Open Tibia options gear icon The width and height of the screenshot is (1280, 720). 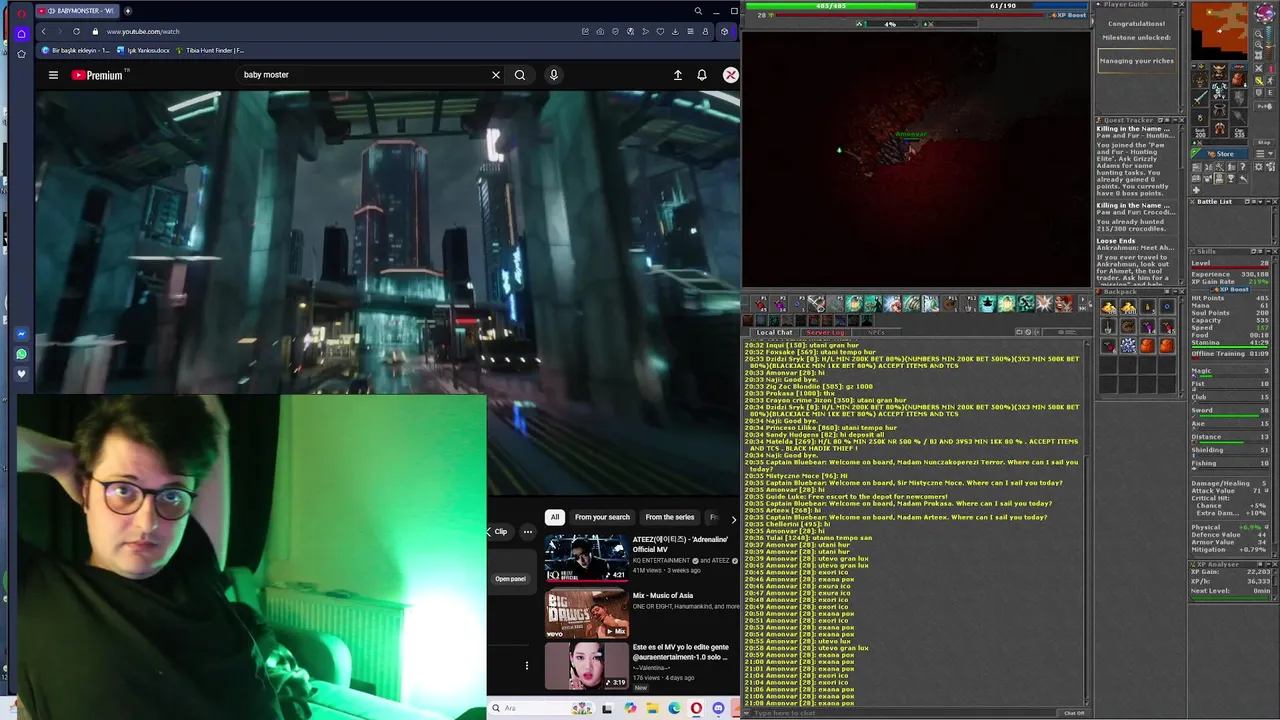pyautogui.click(x=1258, y=167)
